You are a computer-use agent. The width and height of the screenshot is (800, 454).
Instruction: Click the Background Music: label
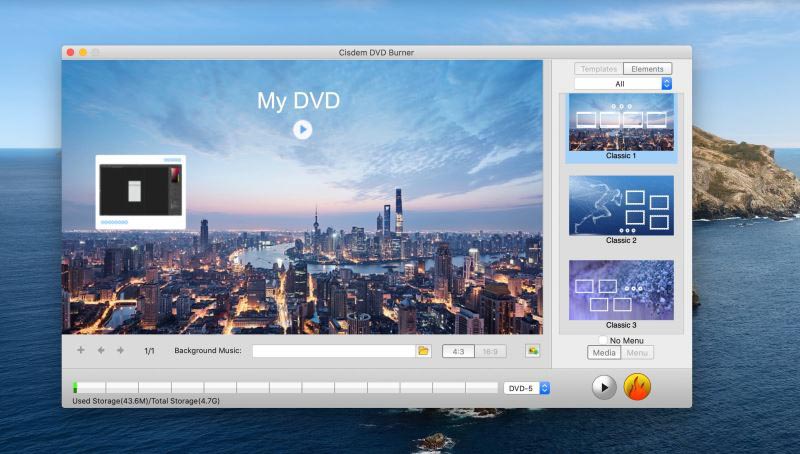pyautogui.click(x=208, y=350)
